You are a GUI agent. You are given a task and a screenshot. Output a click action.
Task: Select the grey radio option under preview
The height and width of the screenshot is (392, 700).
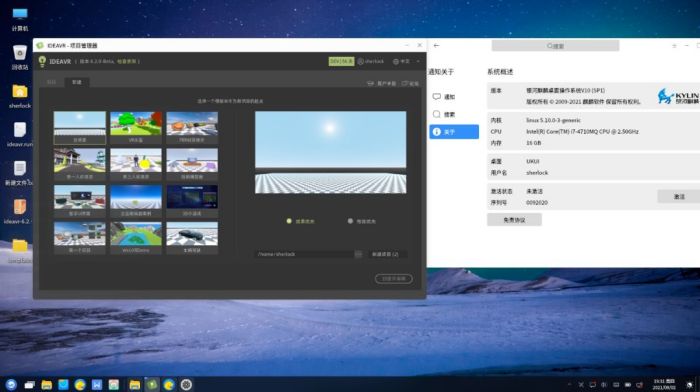[x=350, y=221]
